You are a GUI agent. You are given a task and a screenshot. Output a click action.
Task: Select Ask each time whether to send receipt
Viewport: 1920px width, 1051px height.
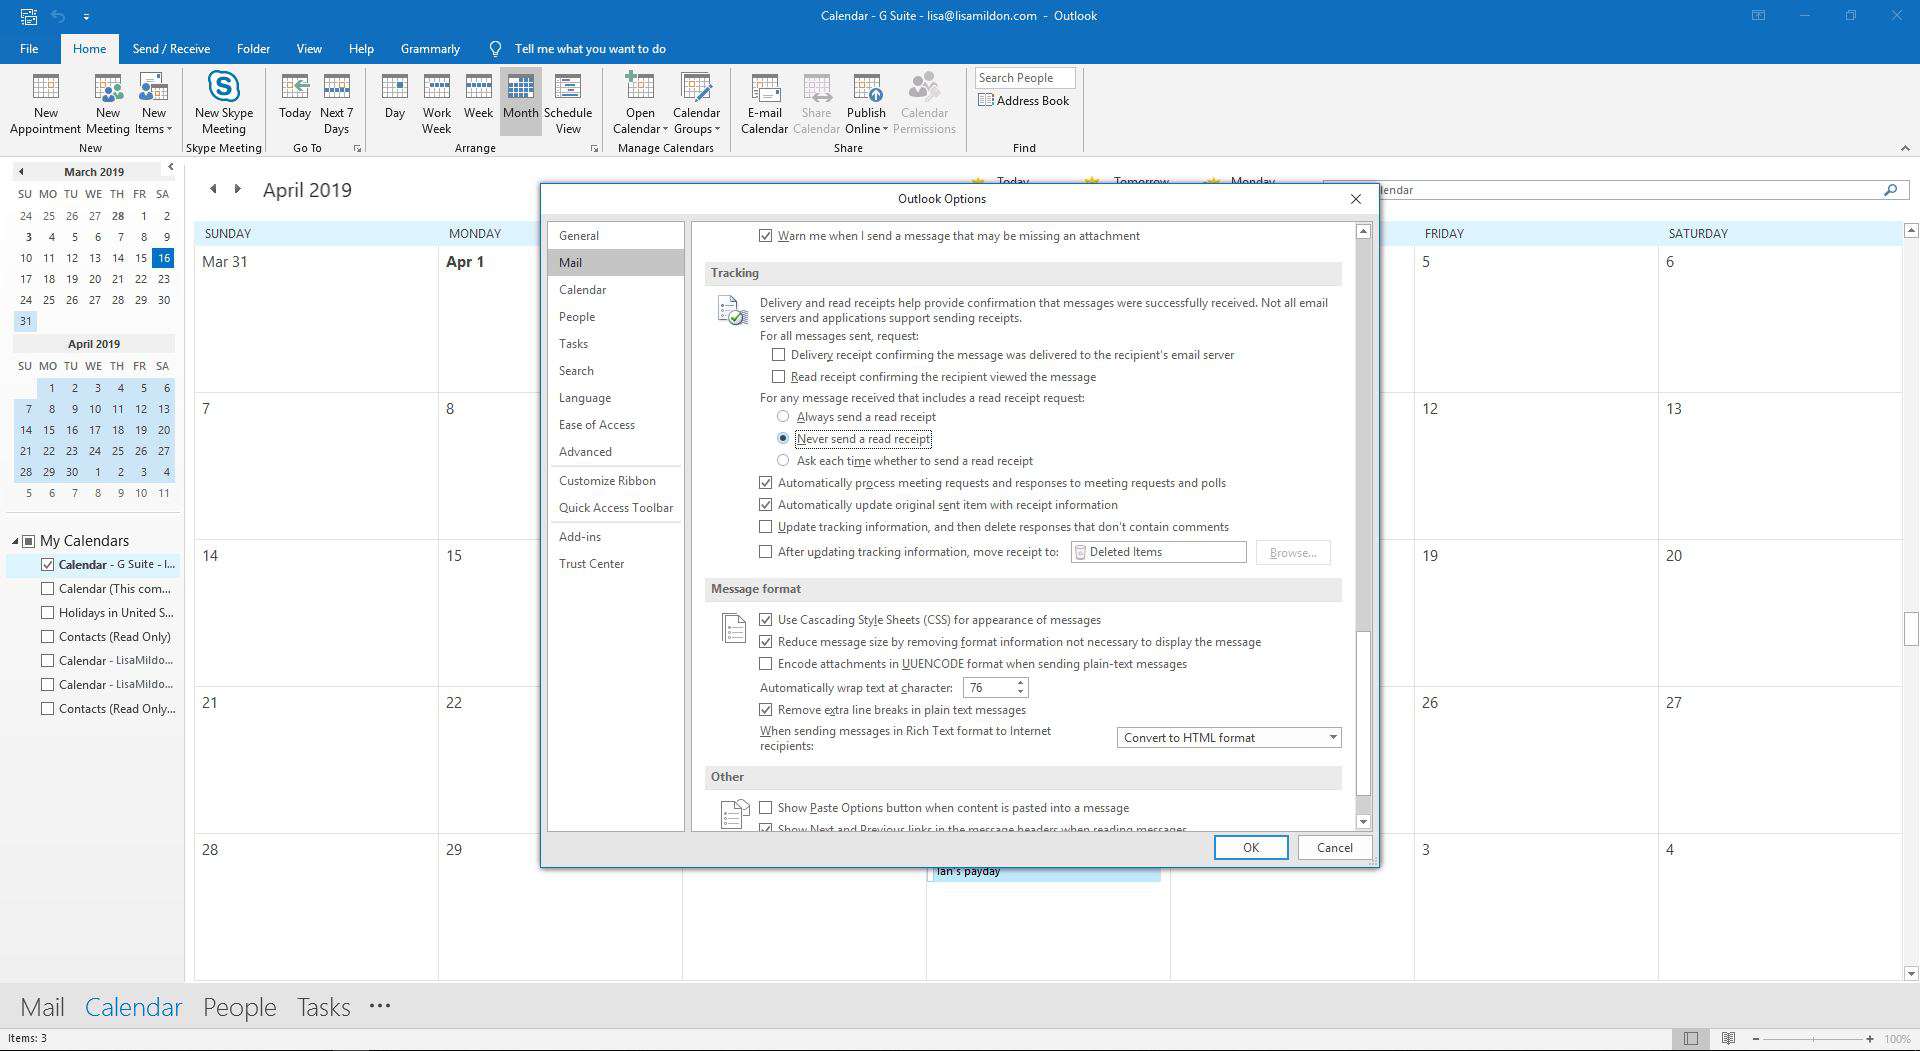point(783,461)
